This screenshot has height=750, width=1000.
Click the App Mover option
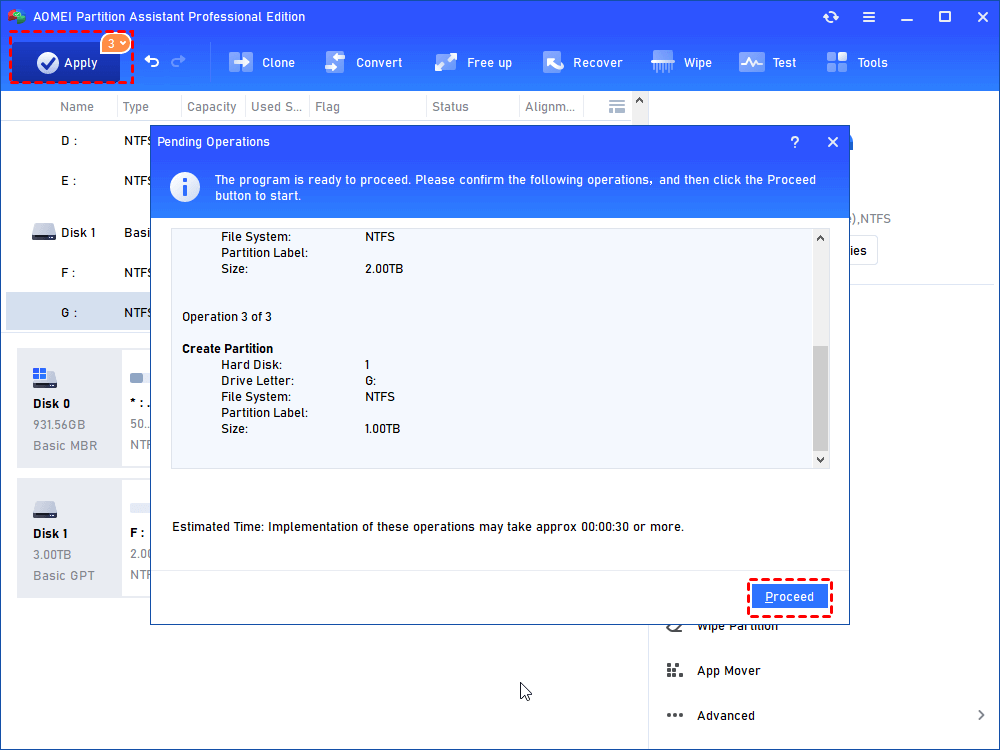713,671
